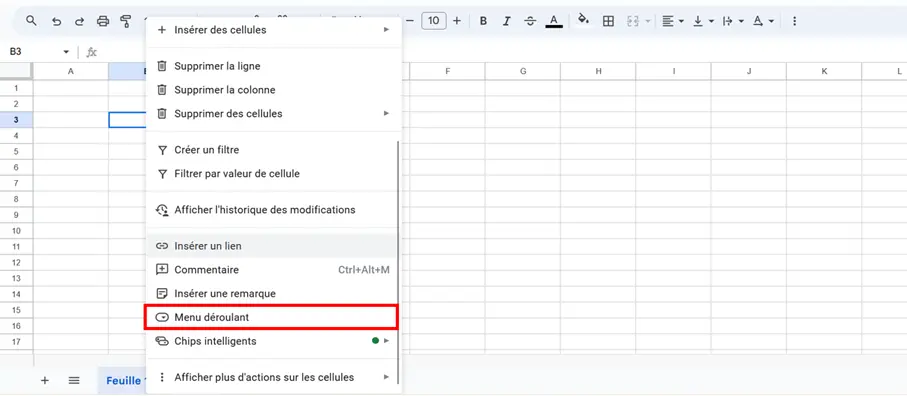Click the context menu scrollbar
Screen dimensions: 907x396
[398, 262]
